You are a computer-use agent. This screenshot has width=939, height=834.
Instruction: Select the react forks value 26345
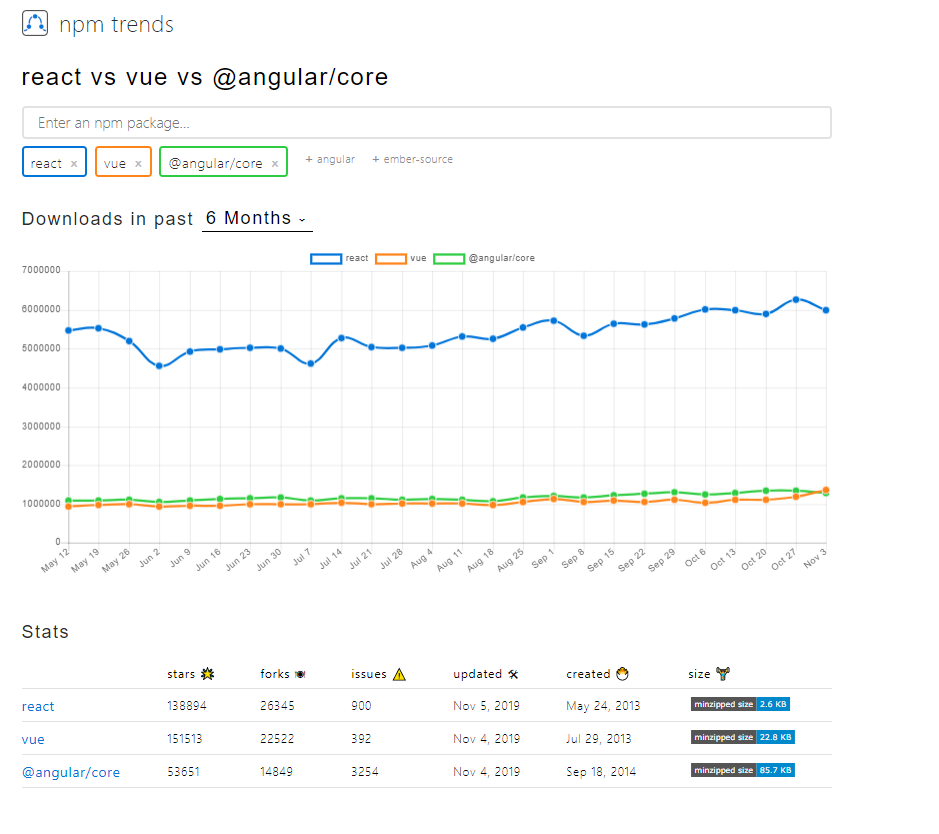[277, 706]
